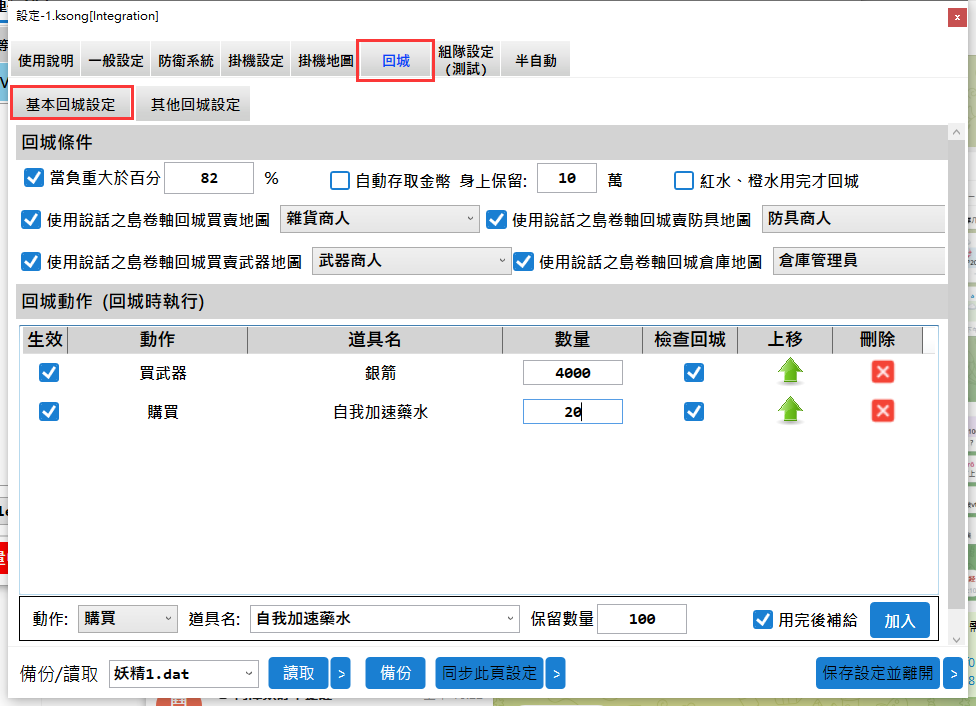Image resolution: width=976 pixels, height=706 pixels.
Task: Click the 保留數量 input field
Action: pos(641,619)
